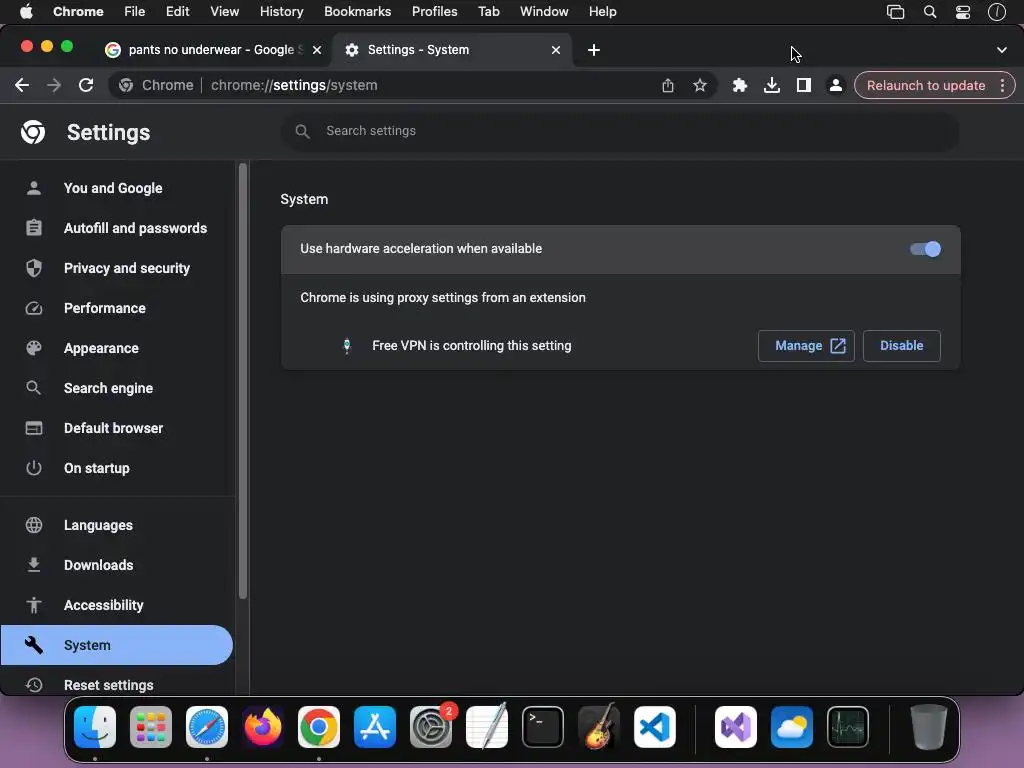The width and height of the screenshot is (1024, 768).
Task: Open System Settings from the Dock
Action: (431, 727)
